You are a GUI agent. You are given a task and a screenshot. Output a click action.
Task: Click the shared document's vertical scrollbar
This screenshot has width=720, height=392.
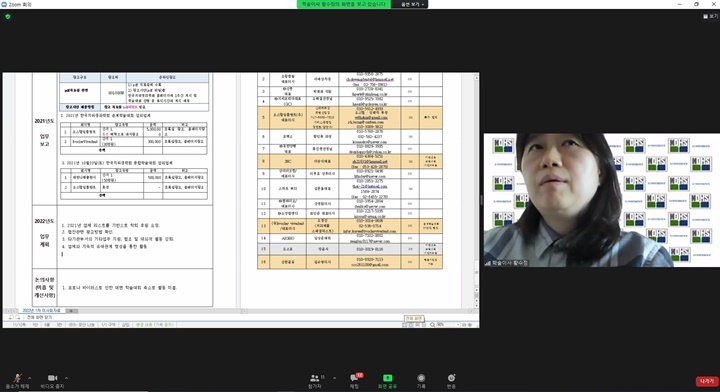[x=477, y=190]
